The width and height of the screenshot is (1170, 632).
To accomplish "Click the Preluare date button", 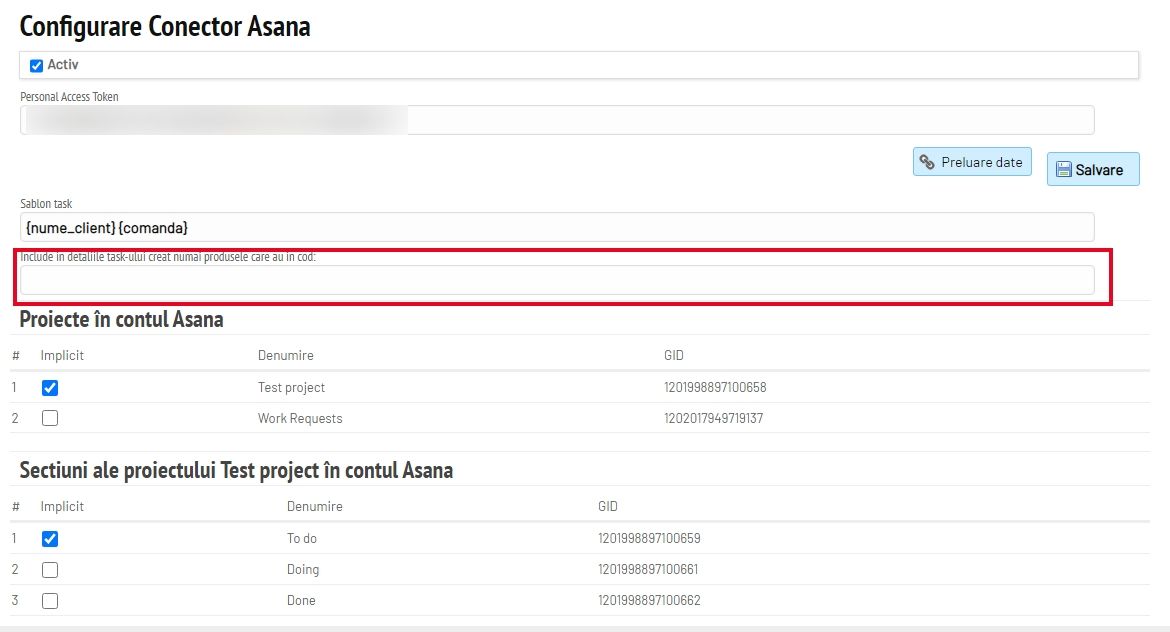I will (x=972, y=162).
